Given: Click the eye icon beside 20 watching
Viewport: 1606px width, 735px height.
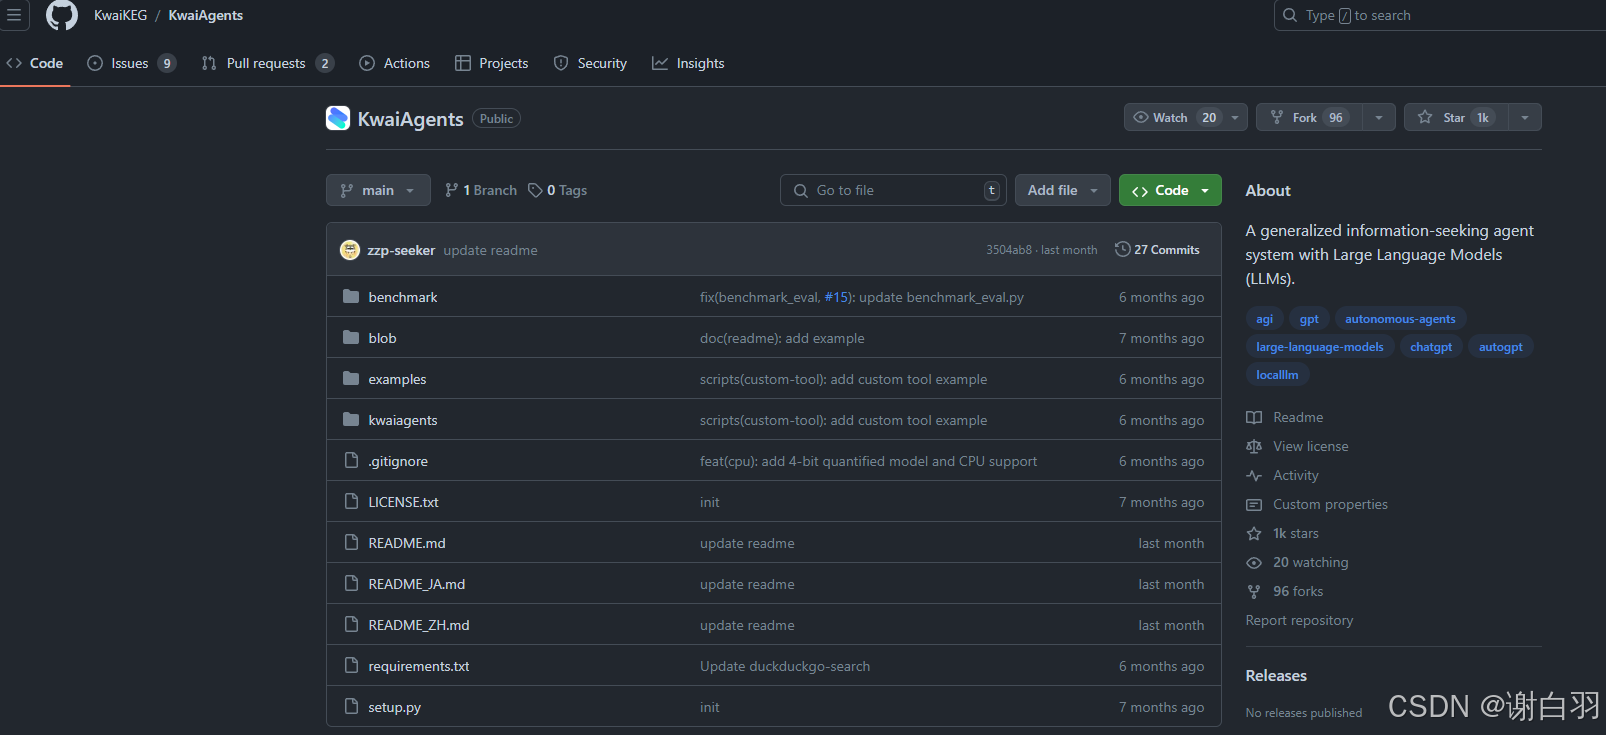Looking at the screenshot, I should click(1254, 562).
